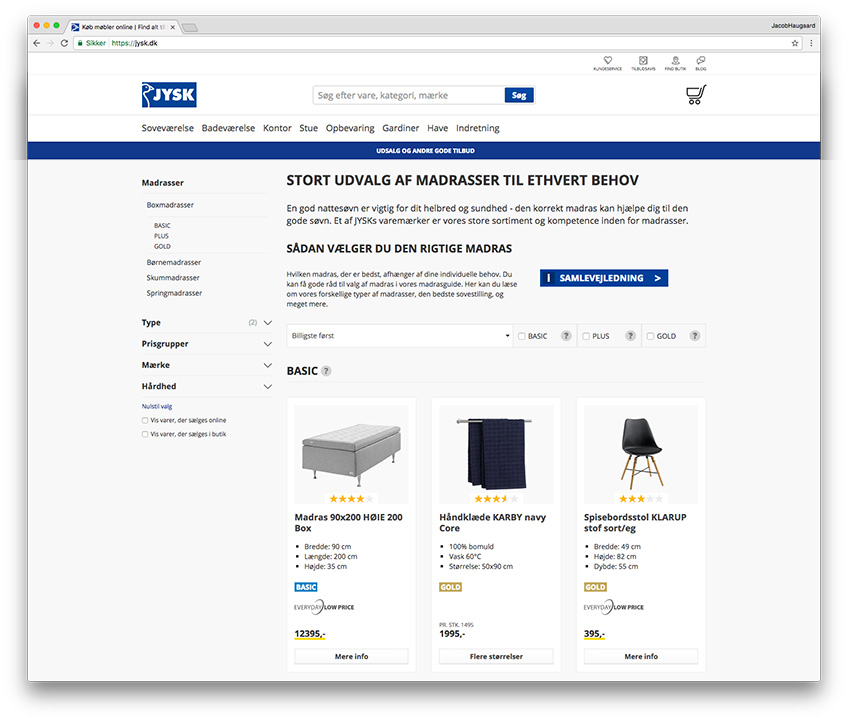
Task: Click the browser forward arrow
Action: tap(50, 43)
